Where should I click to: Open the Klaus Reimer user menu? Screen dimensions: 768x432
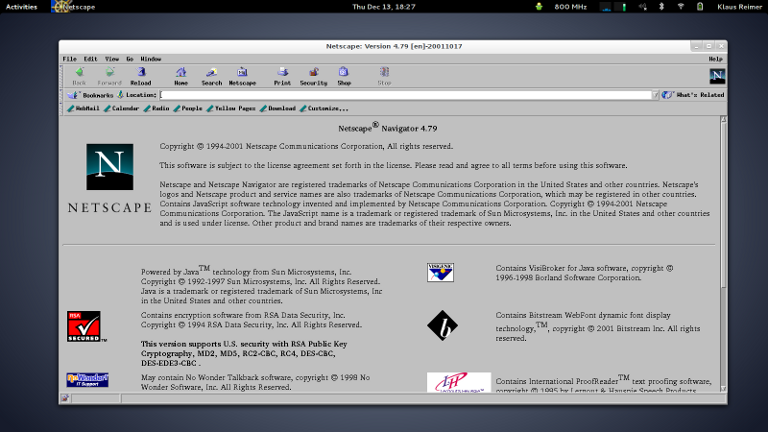pyautogui.click(x=739, y=7)
